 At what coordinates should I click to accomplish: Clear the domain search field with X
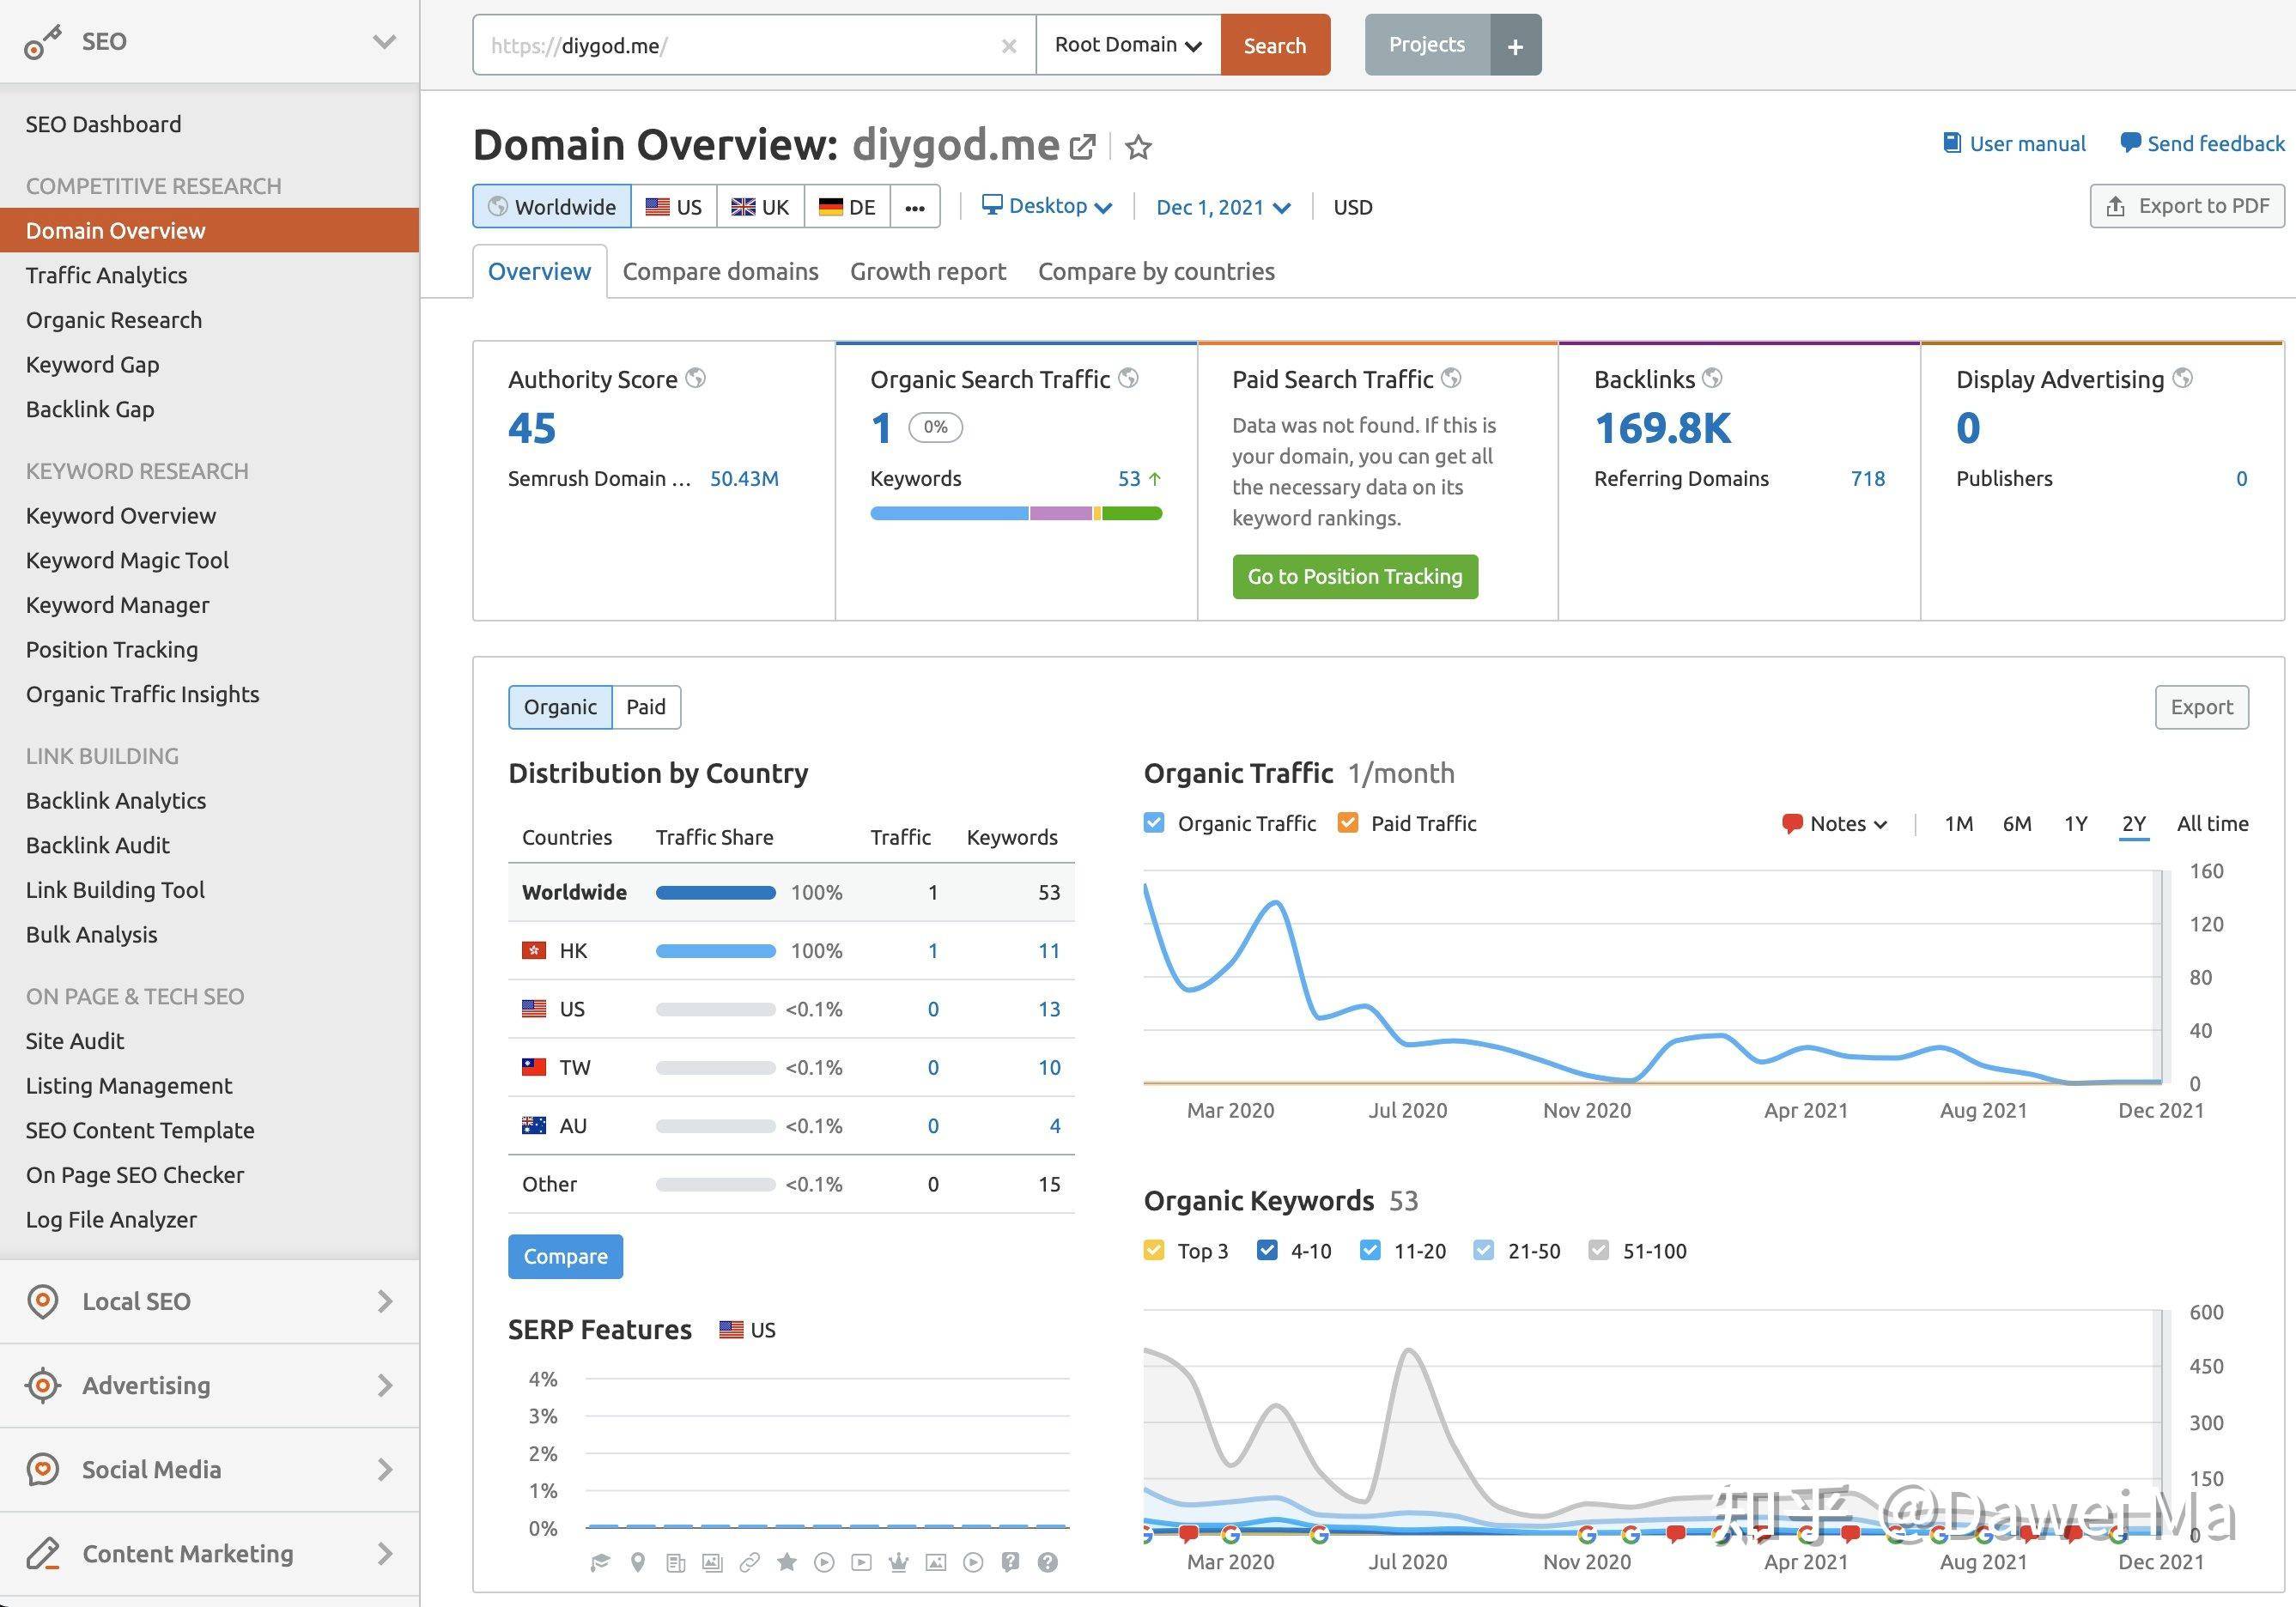pyautogui.click(x=1009, y=46)
